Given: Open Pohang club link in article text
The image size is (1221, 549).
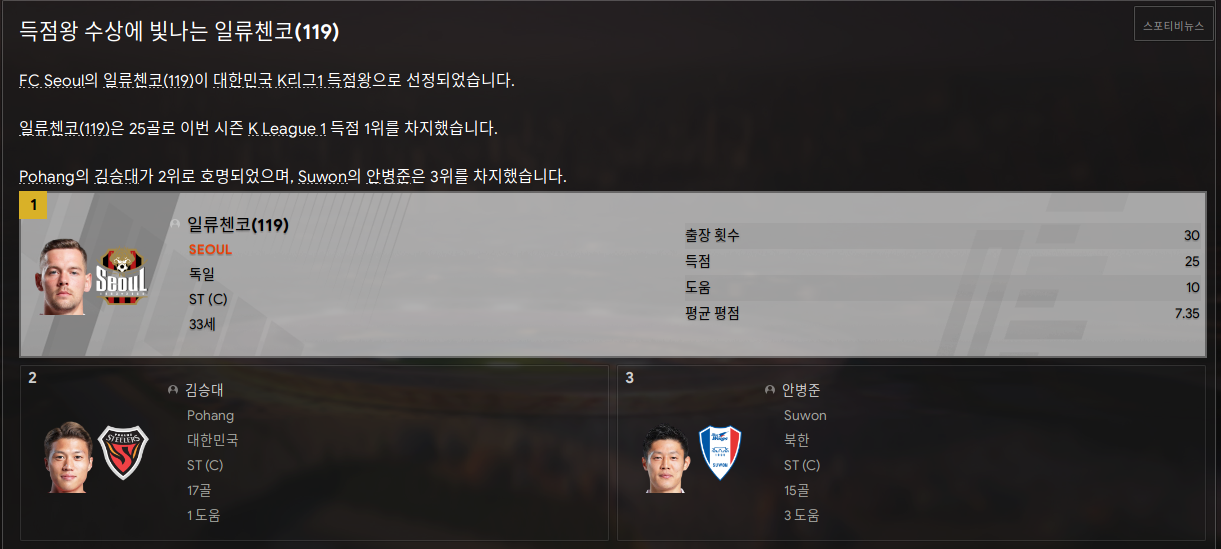Looking at the screenshot, I should coord(47,176).
